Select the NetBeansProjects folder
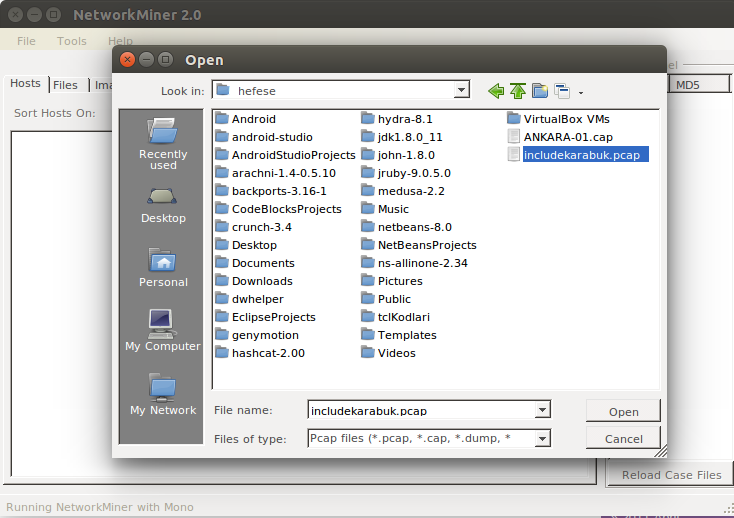This screenshot has width=734, height=518. [x=419, y=245]
